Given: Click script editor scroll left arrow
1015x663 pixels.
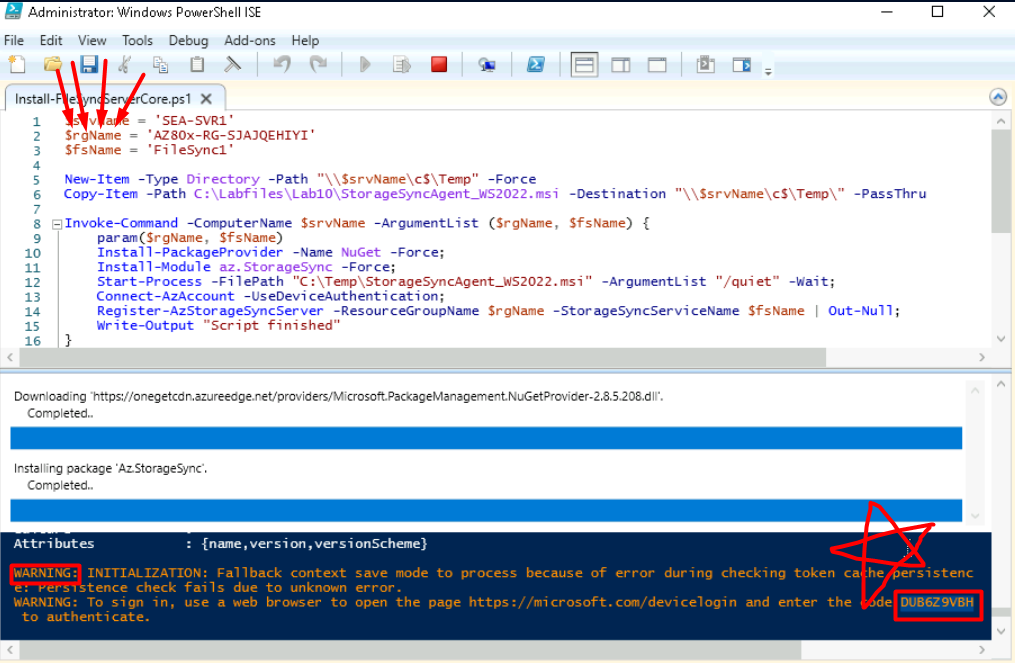Looking at the screenshot, I should pos(10,357).
